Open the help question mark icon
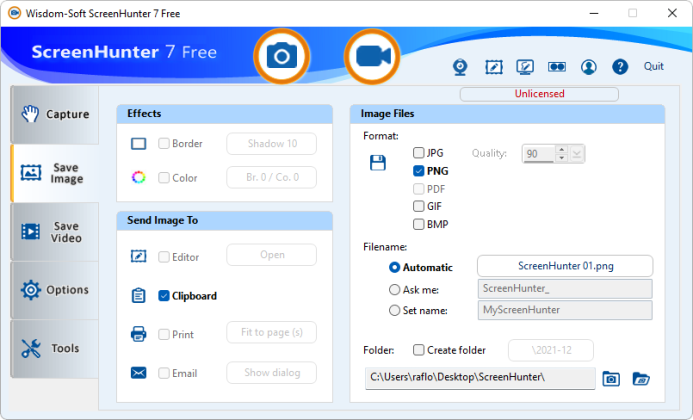This screenshot has width=693, height=420. tap(620, 67)
